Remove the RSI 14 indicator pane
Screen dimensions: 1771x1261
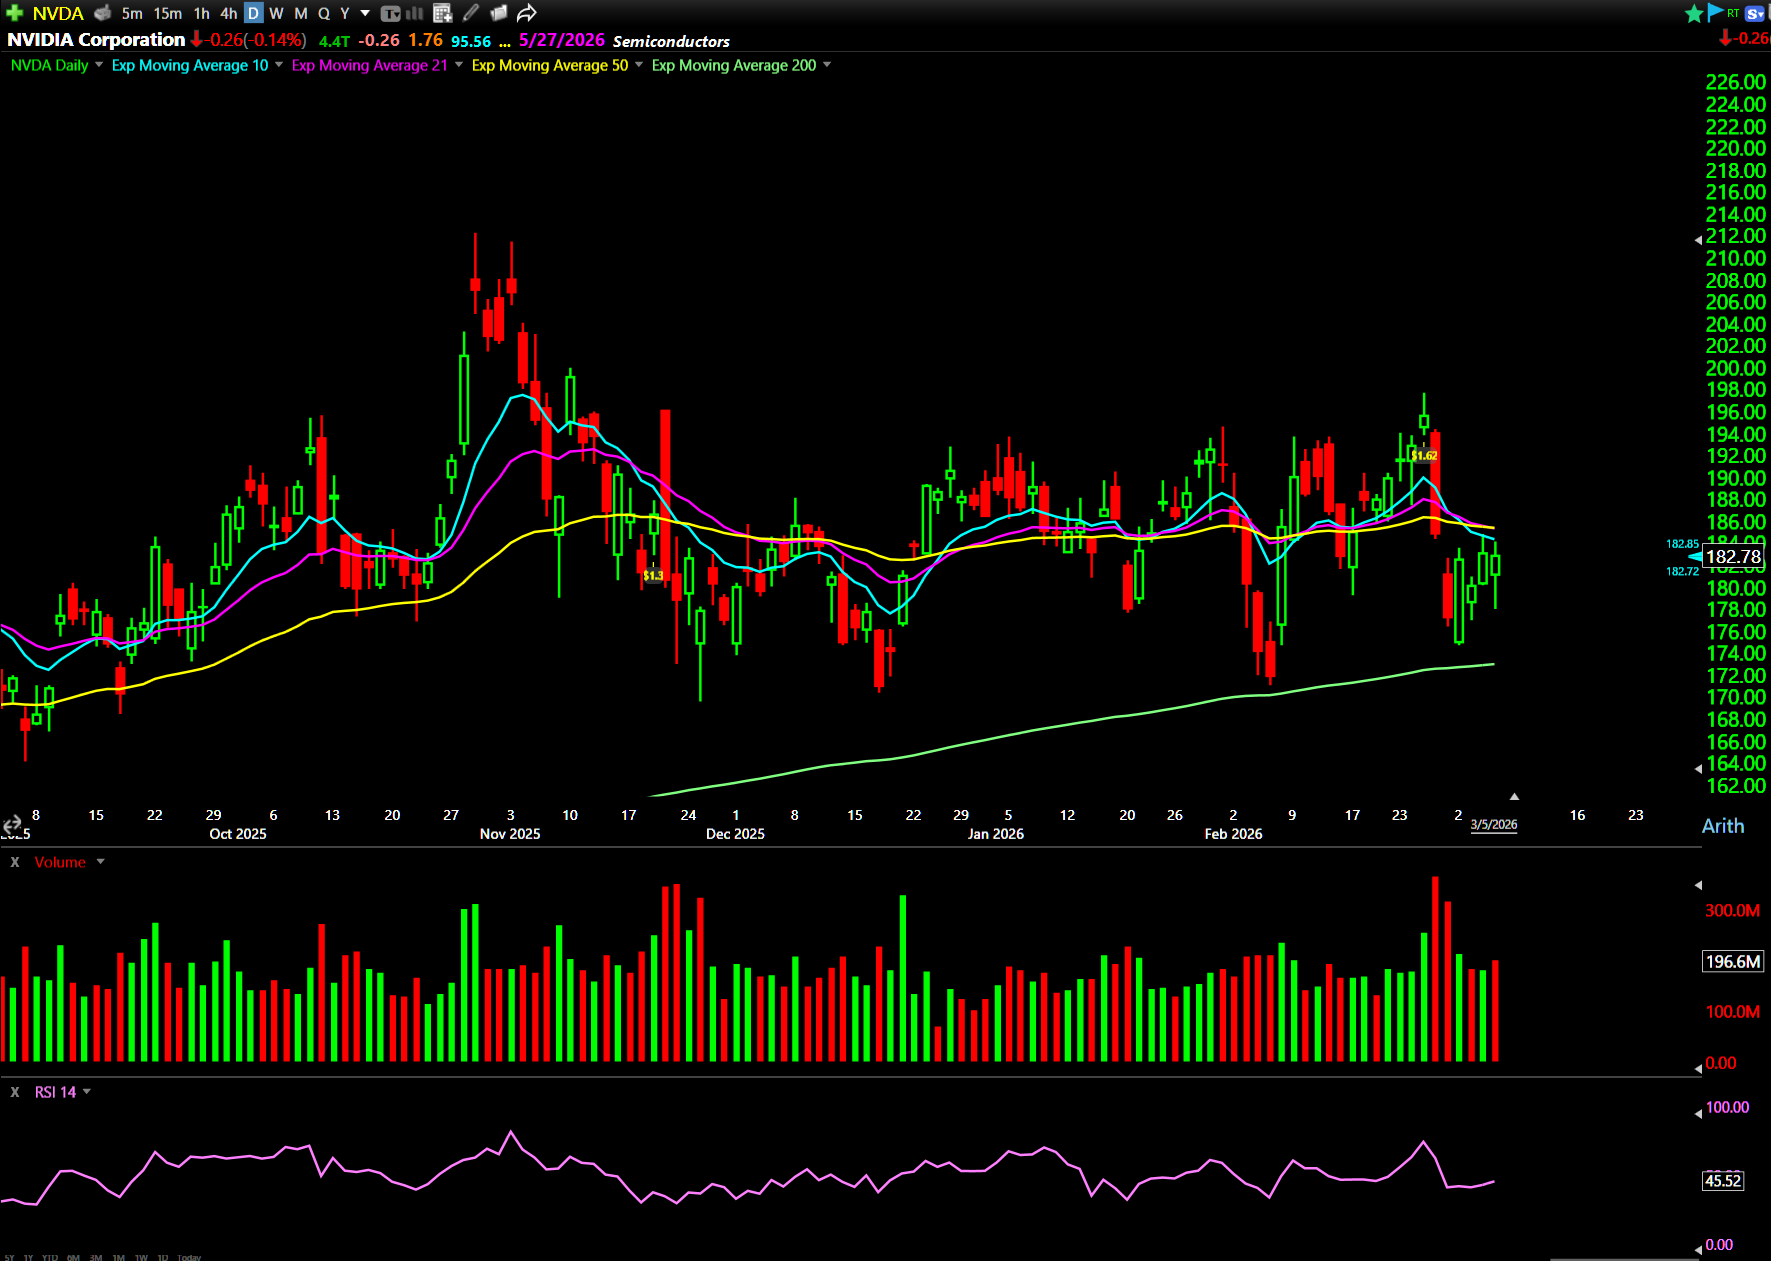15,1092
